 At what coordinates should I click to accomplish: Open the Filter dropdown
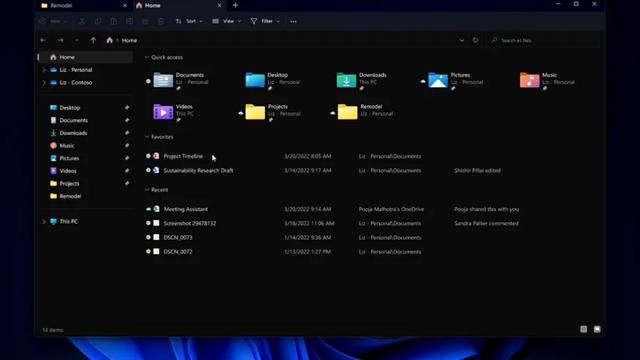click(265, 21)
